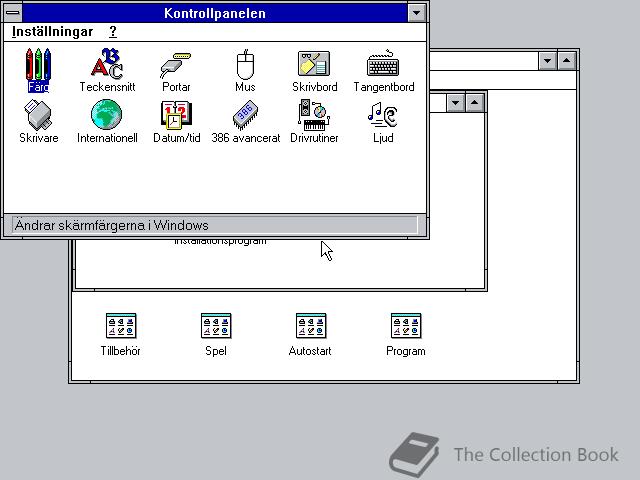Image resolution: width=640 pixels, height=480 pixels.
Task: Minimize the Kontrollpanelen window with down arrow
Action: (x=416, y=13)
